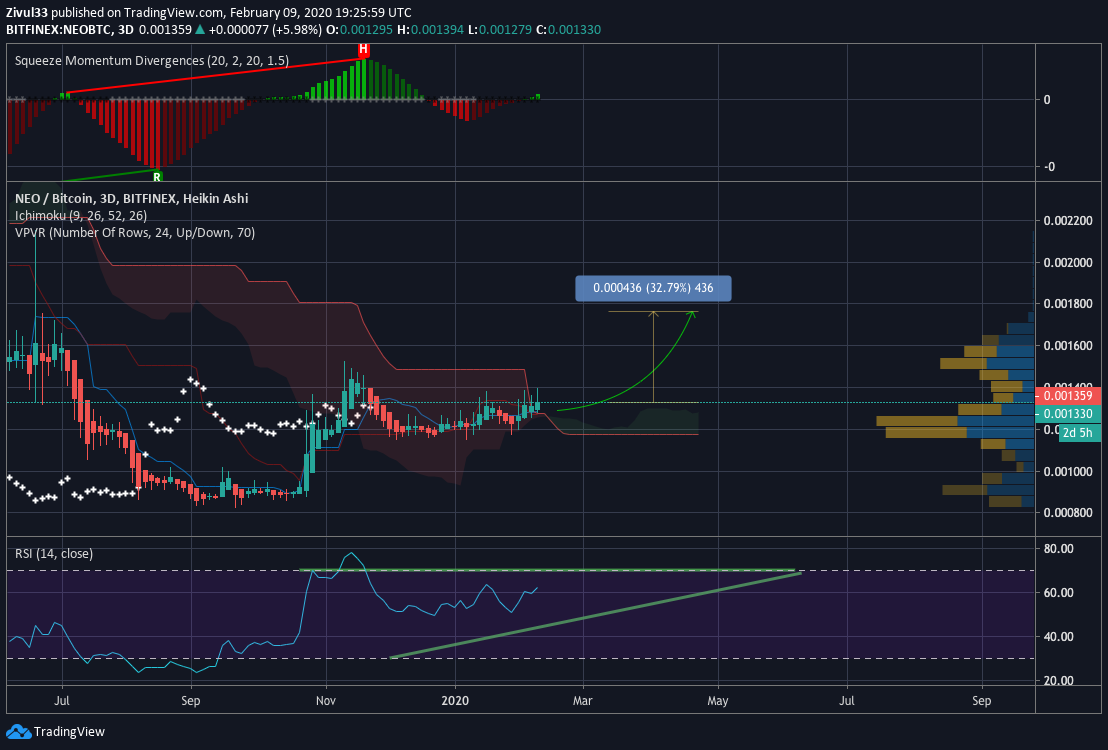Click the 0.002000 price axis value
Viewport: 1108px width, 750px height.
1068,263
